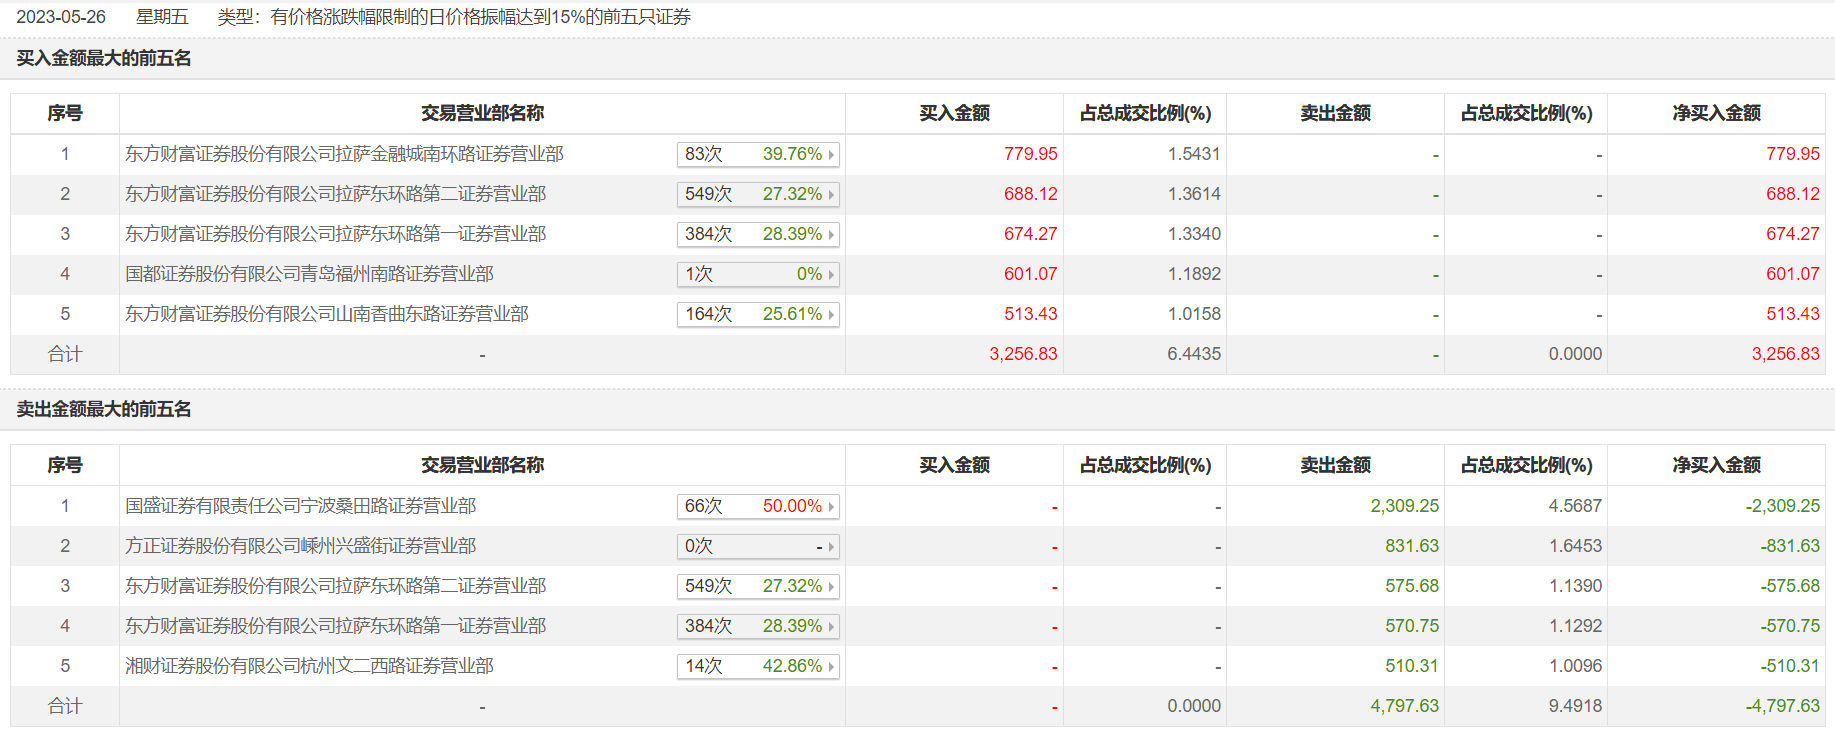Select ratio value 1.5431
The height and width of the screenshot is (730, 1835).
pyautogui.click(x=1194, y=154)
